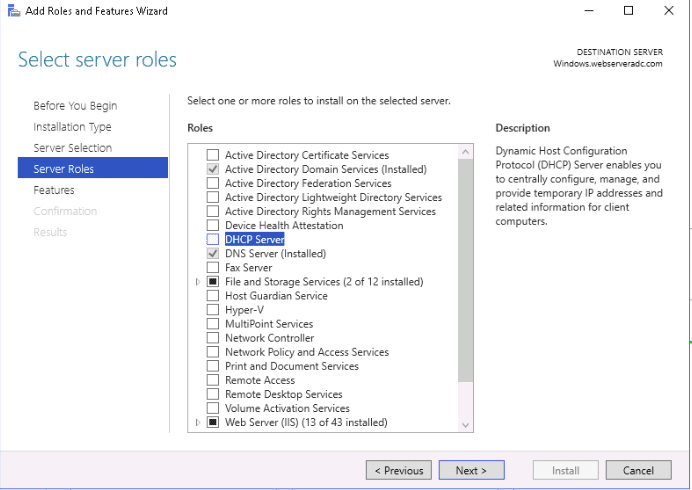The height and width of the screenshot is (490, 692).
Task: Select the Server Roles step
Action: [x=93, y=168]
